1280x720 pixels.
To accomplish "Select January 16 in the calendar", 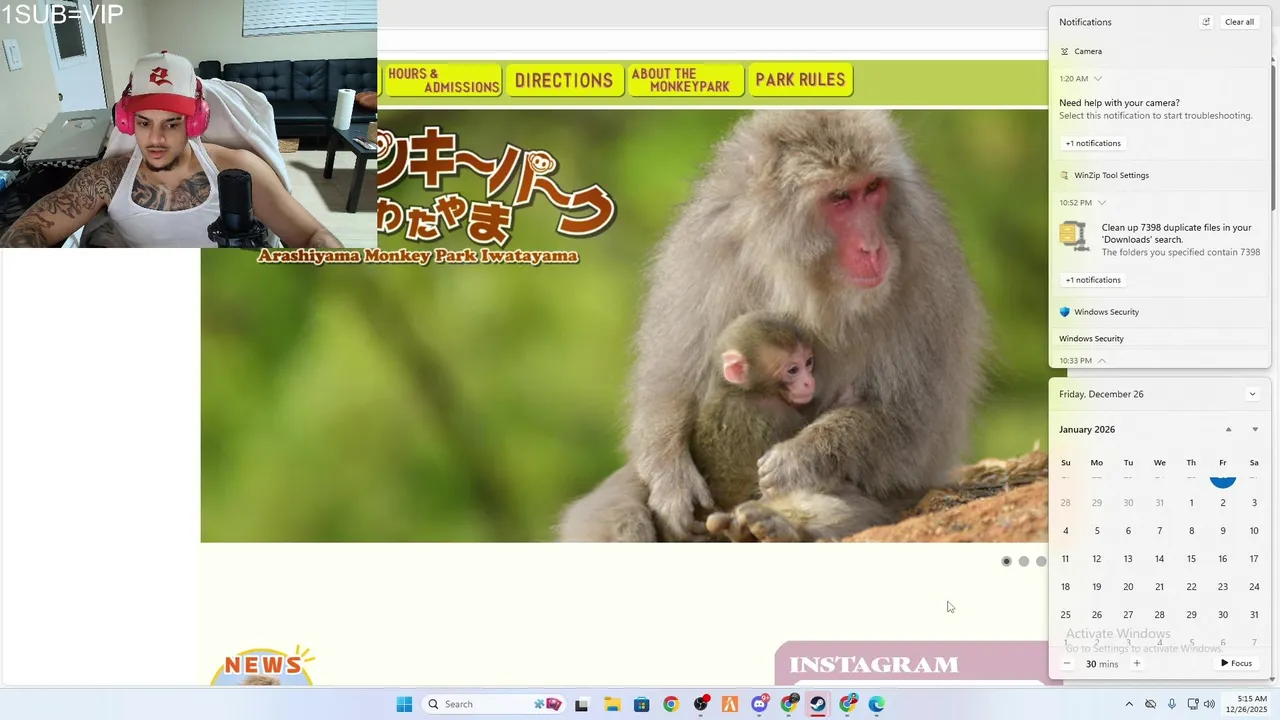I will click(x=1222, y=559).
